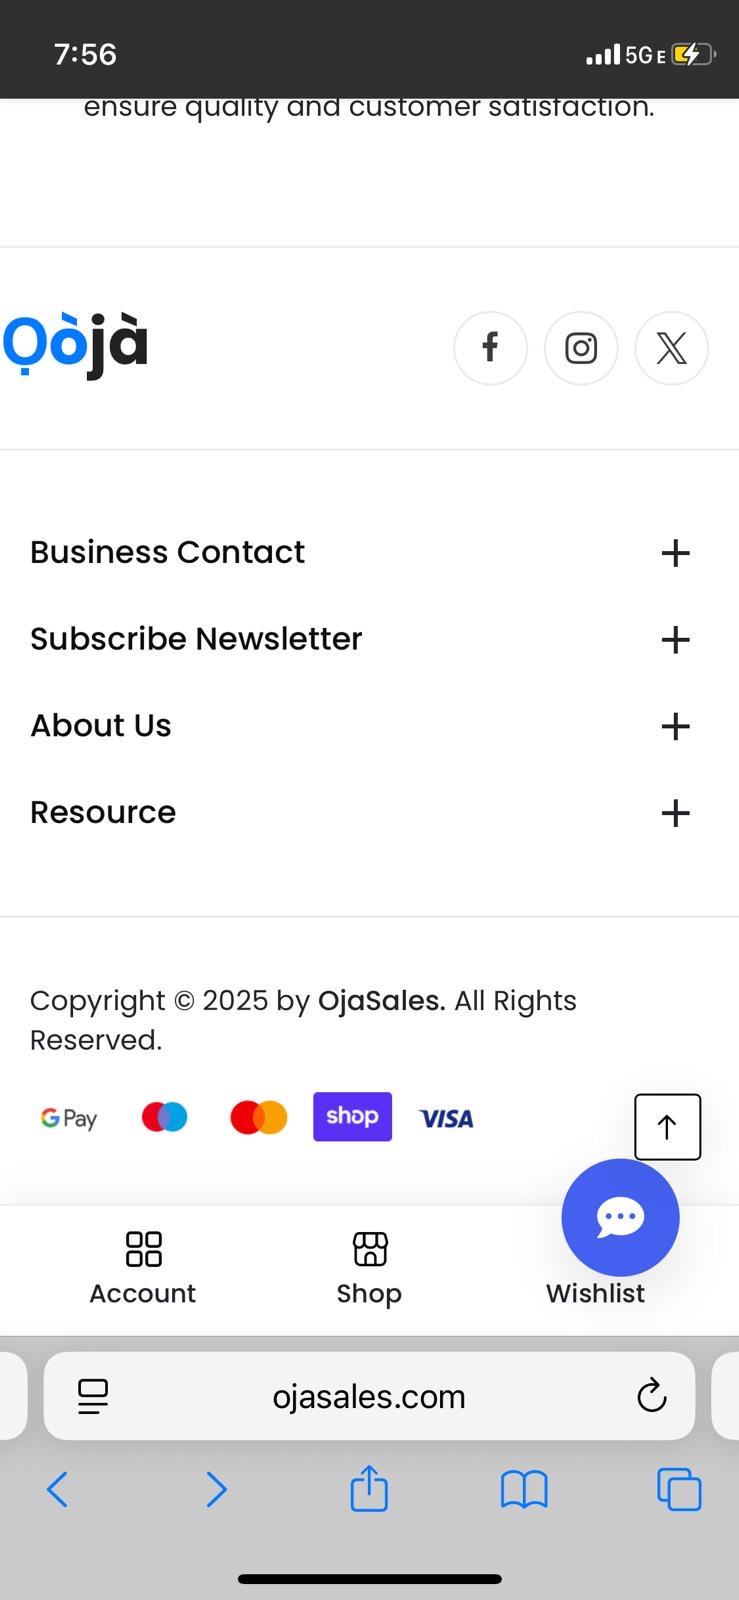Open Safari page settings reader icon
739x1600 pixels.
point(93,1396)
